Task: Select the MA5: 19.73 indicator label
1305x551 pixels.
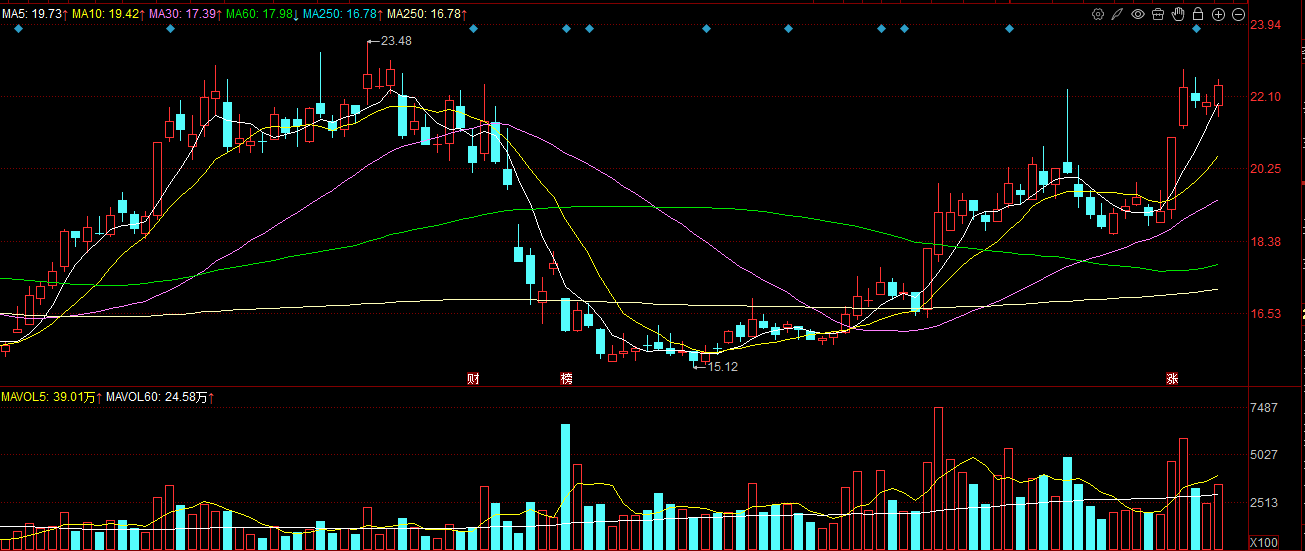Action: 34,14
